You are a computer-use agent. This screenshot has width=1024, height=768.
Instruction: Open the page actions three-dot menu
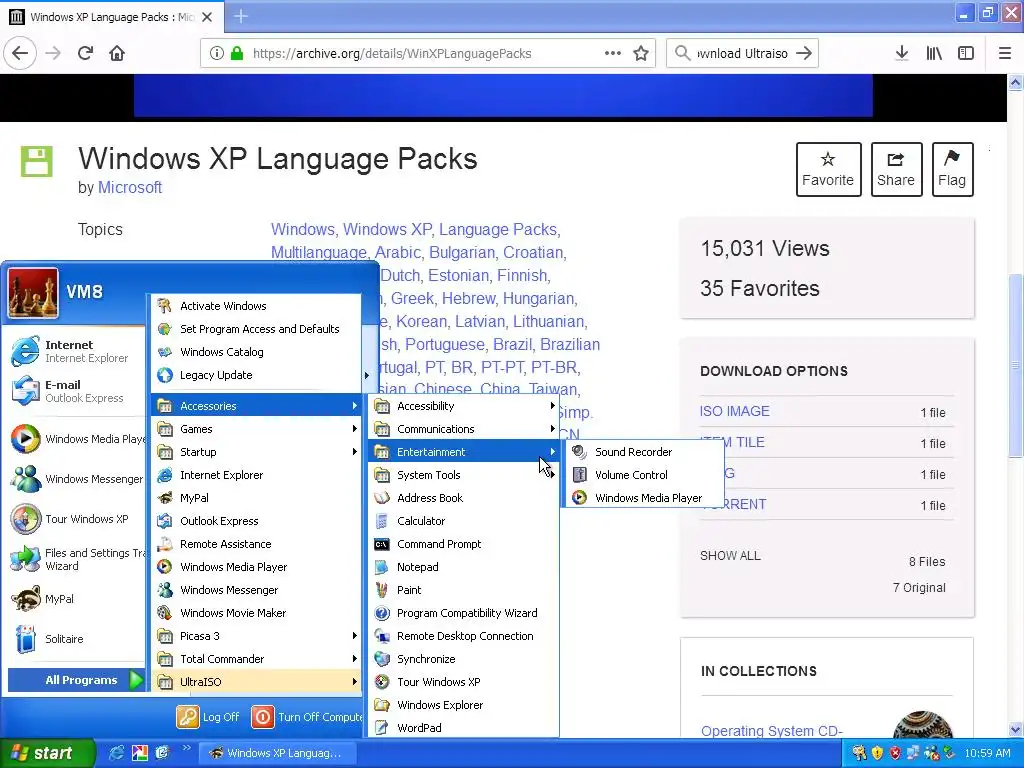coord(613,53)
